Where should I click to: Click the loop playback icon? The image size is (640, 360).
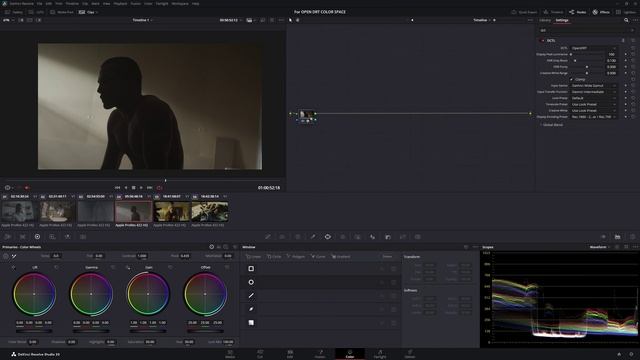click(160, 188)
